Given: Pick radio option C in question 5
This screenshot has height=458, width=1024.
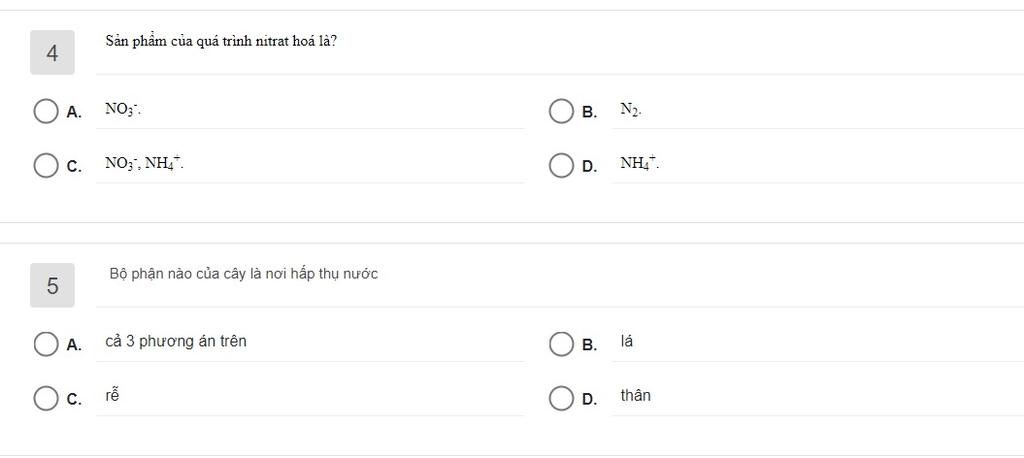Looking at the screenshot, I should coord(46,398).
